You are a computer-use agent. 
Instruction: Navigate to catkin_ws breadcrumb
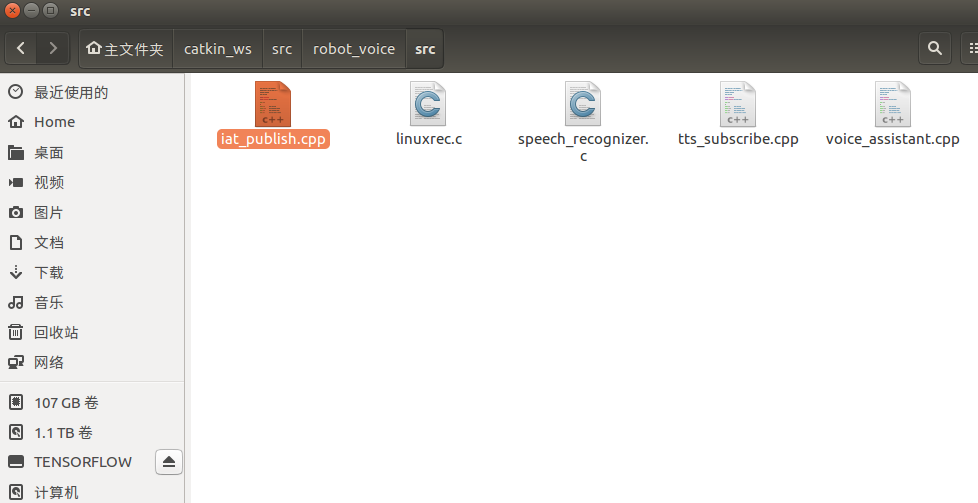point(218,49)
